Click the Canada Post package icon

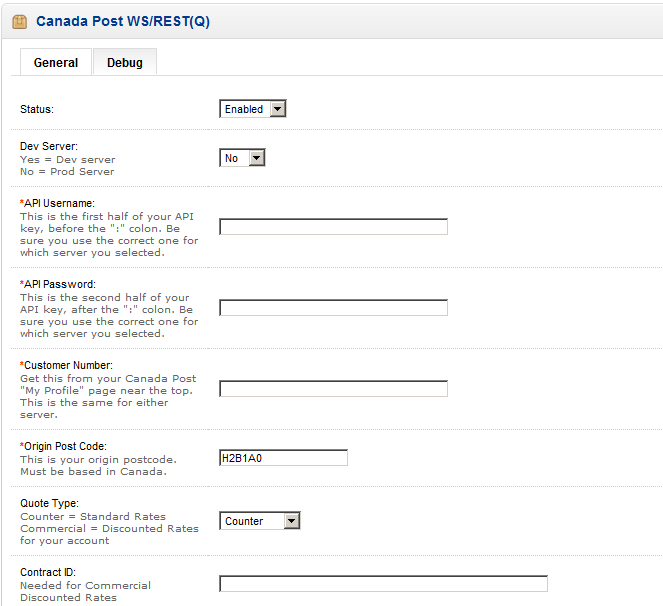pos(19,22)
